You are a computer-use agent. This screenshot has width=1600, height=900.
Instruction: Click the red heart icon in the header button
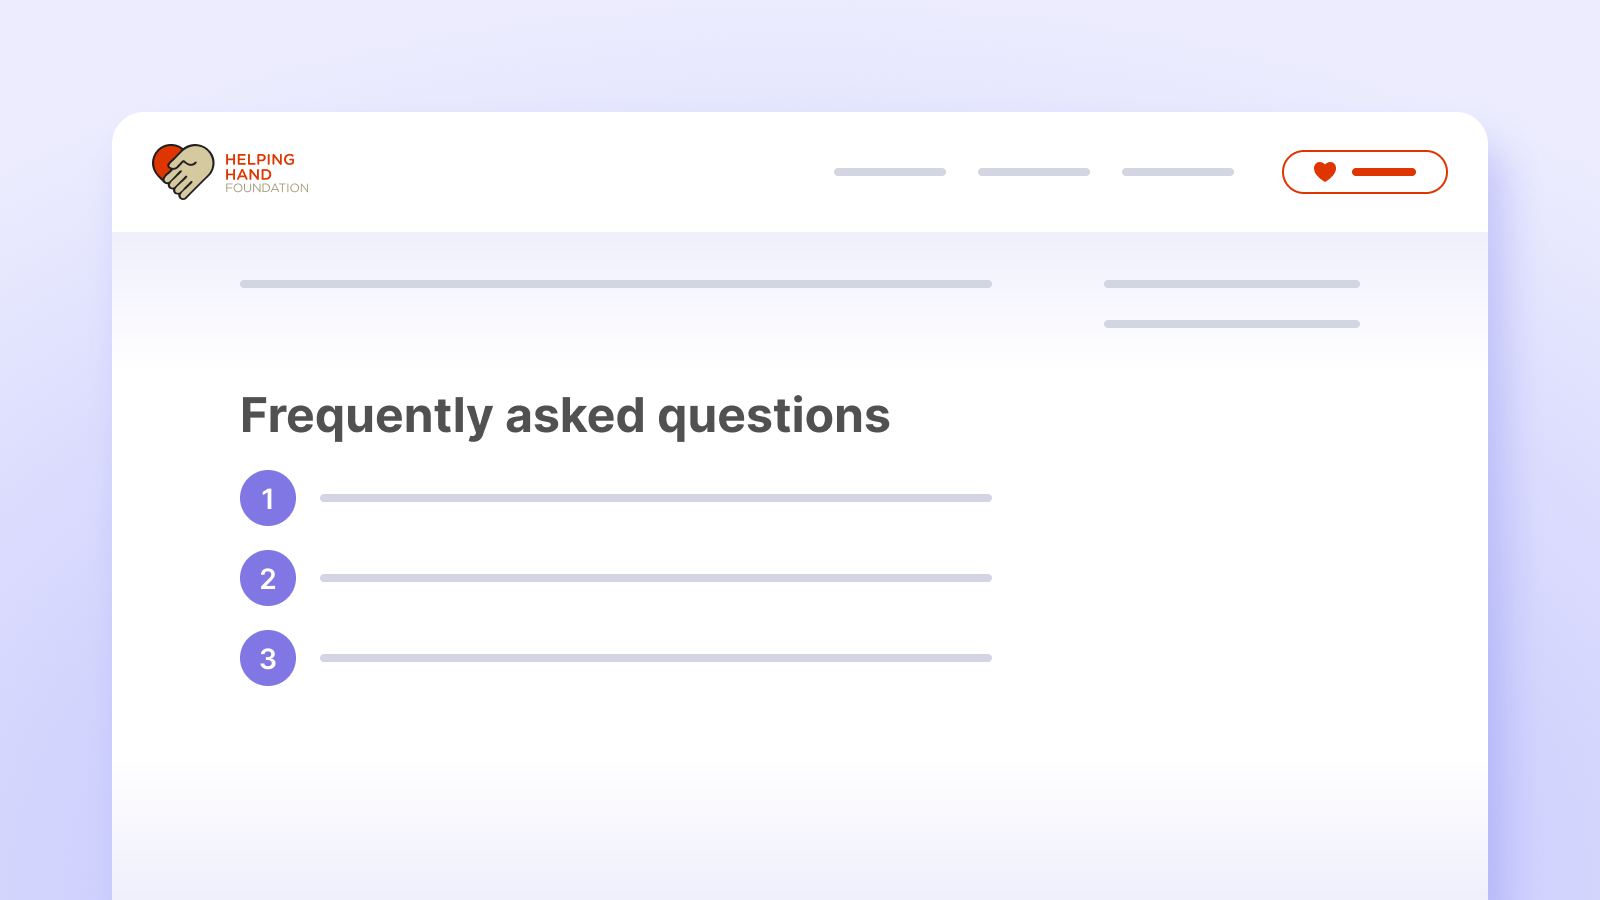point(1325,172)
